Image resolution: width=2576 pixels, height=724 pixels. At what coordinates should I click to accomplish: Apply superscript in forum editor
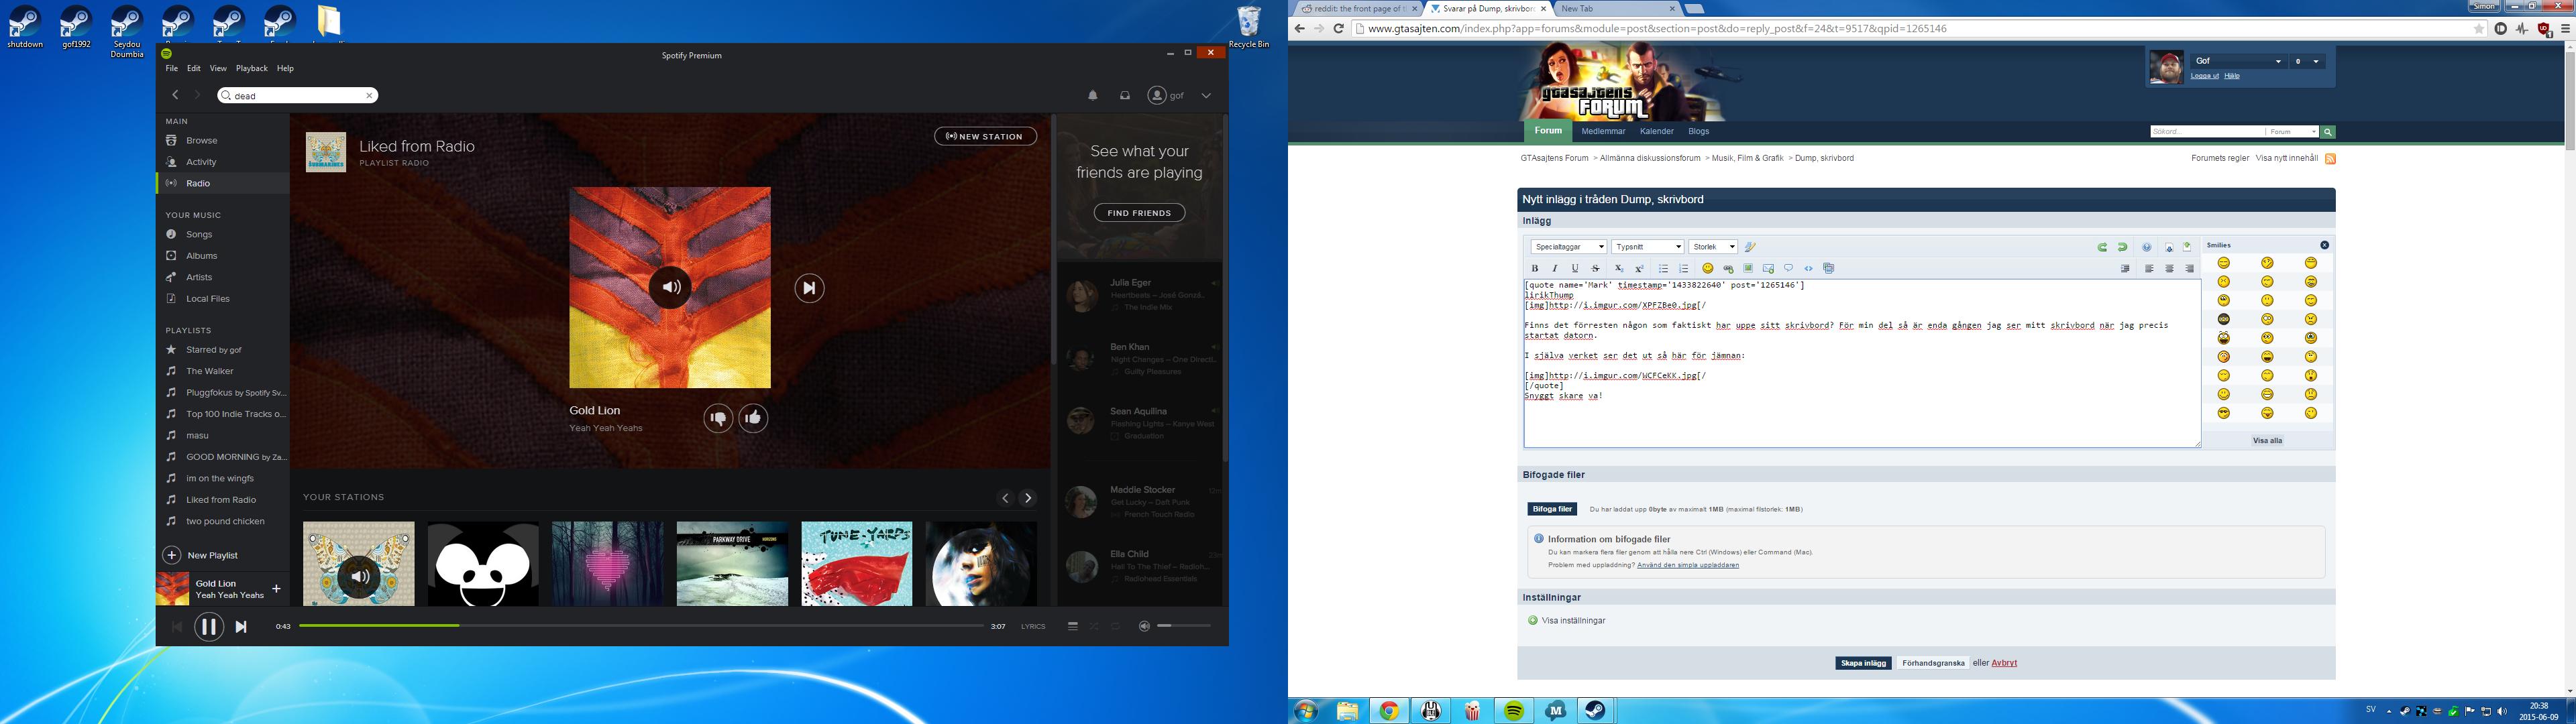[x=1639, y=268]
